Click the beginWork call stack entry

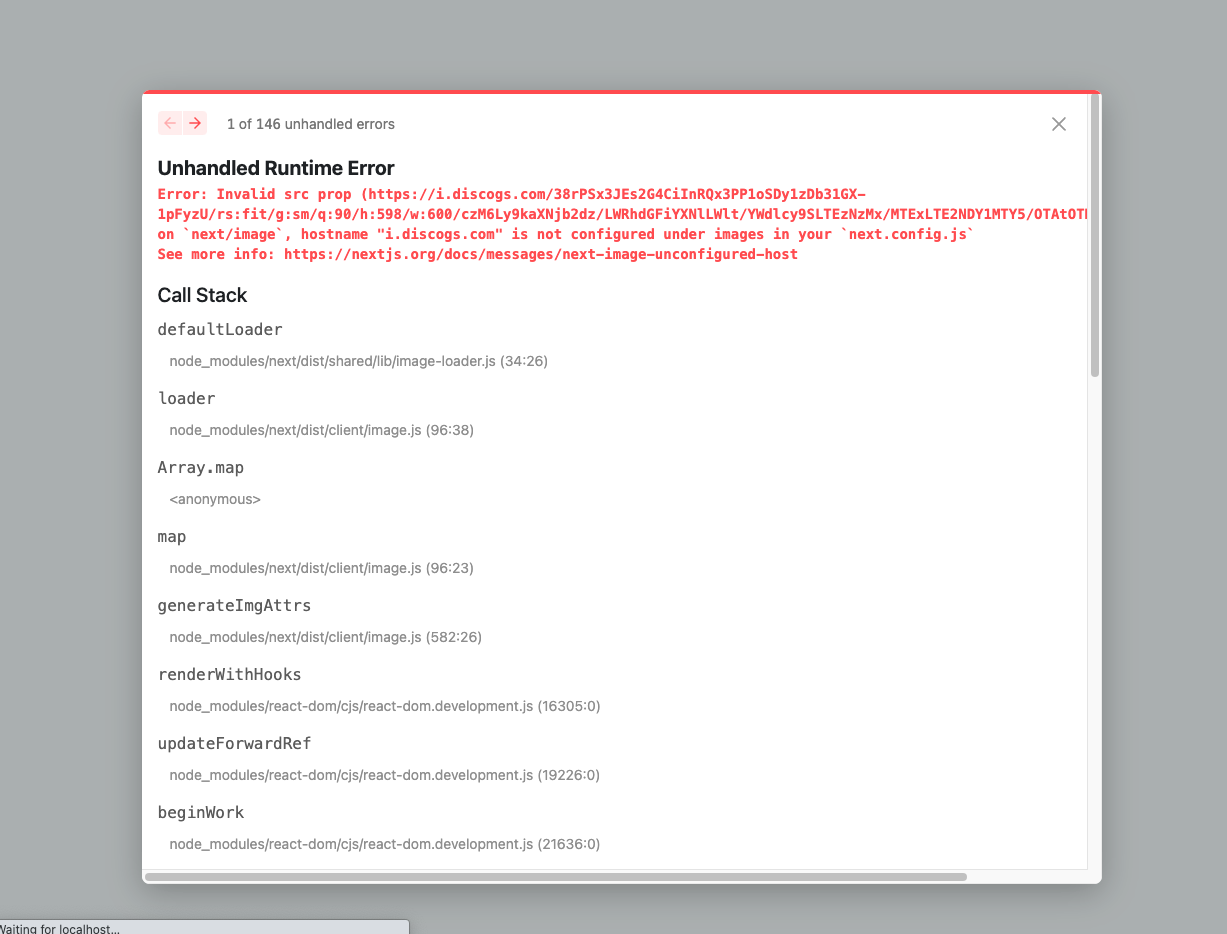point(201,812)
